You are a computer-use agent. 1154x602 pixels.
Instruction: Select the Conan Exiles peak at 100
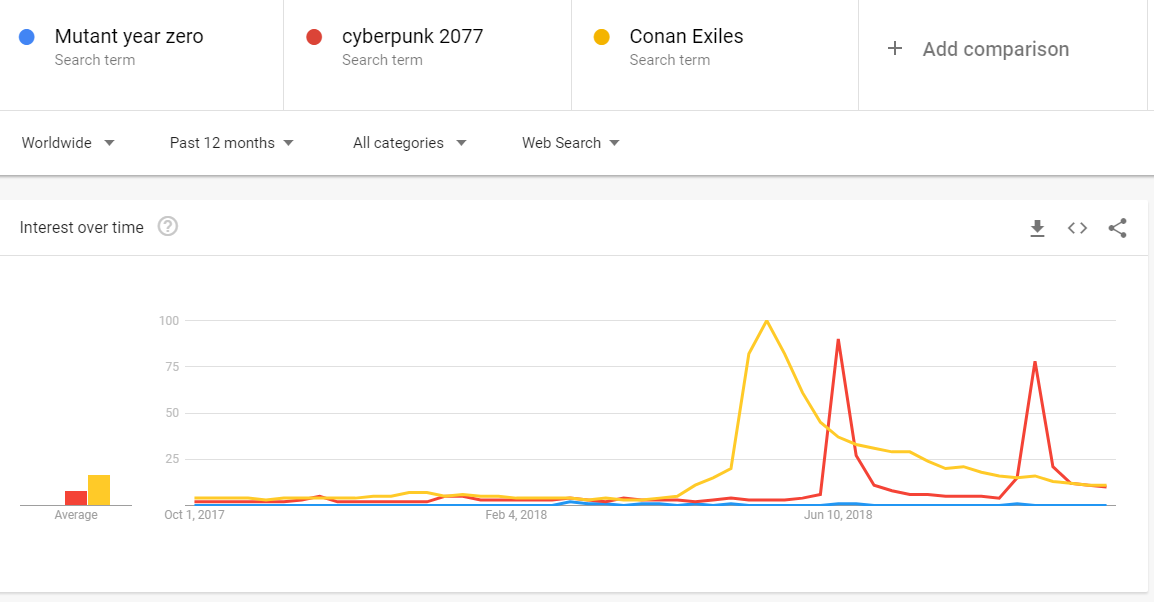click(767, 321)
